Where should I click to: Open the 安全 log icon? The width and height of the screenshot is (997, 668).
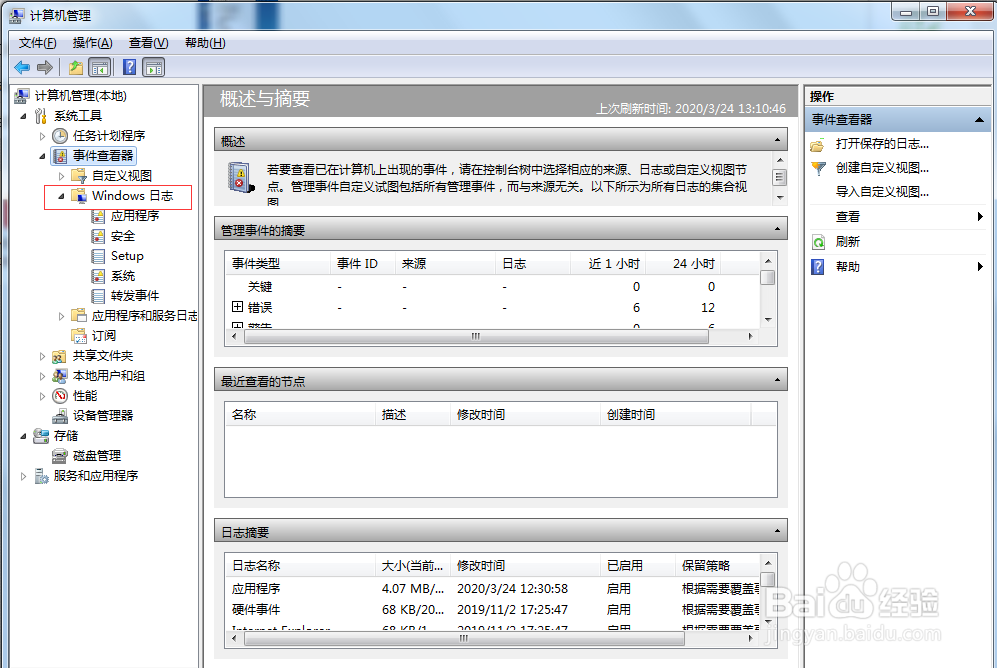point(98,236)
